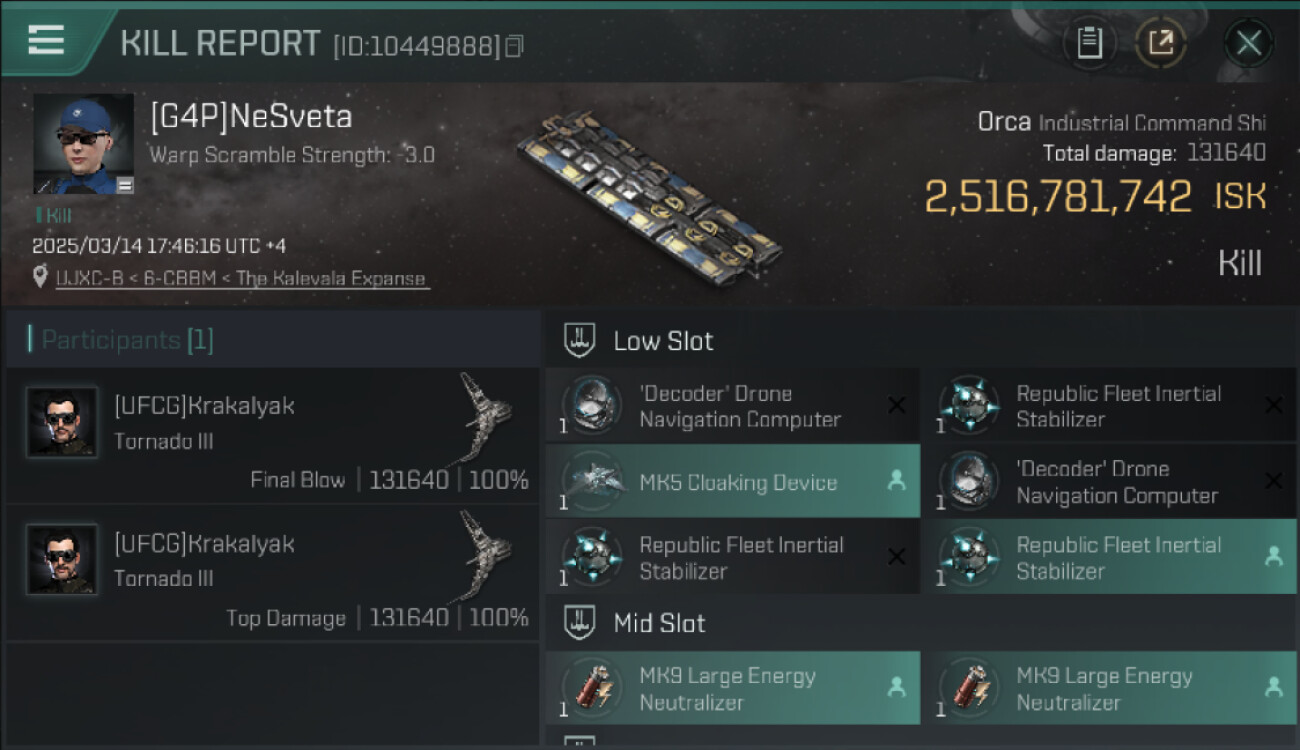Click the Tornado III ship icon in the Top Damage row
Image resolution: width=1300 pixels, height=750 pixels.
pos(487,553)
